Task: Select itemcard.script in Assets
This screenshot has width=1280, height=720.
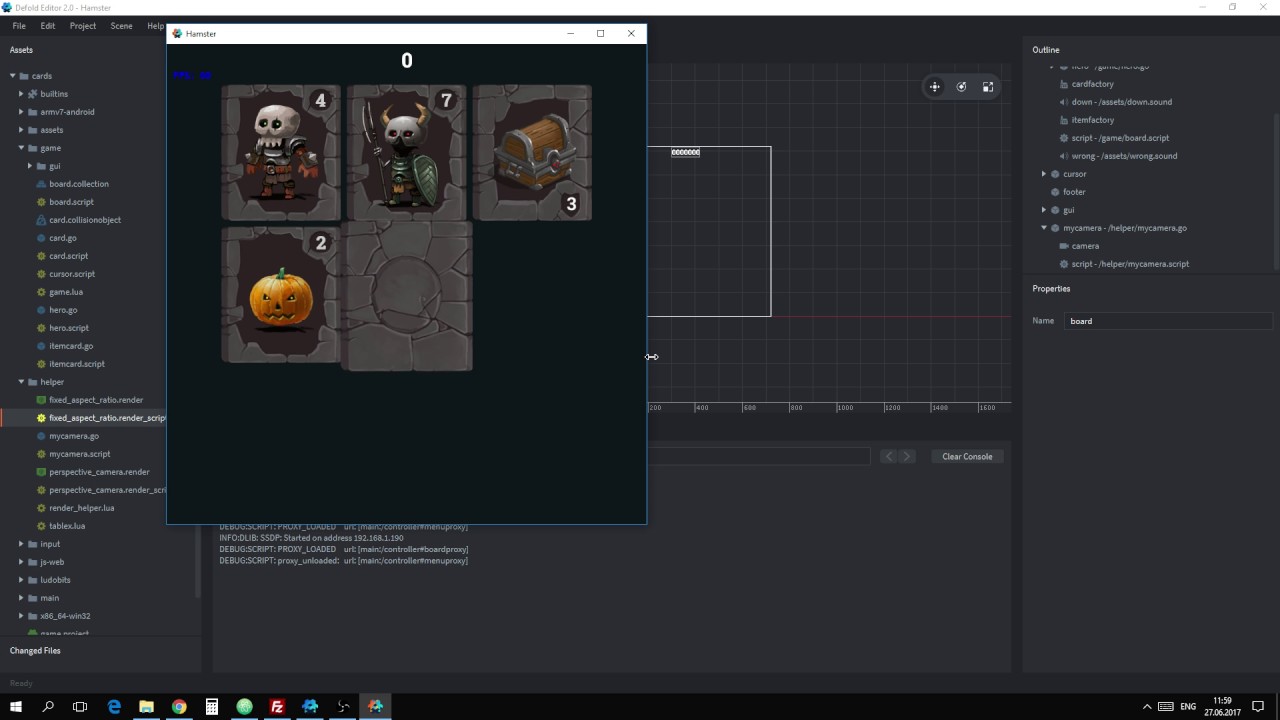Action: tap(77, 364)
